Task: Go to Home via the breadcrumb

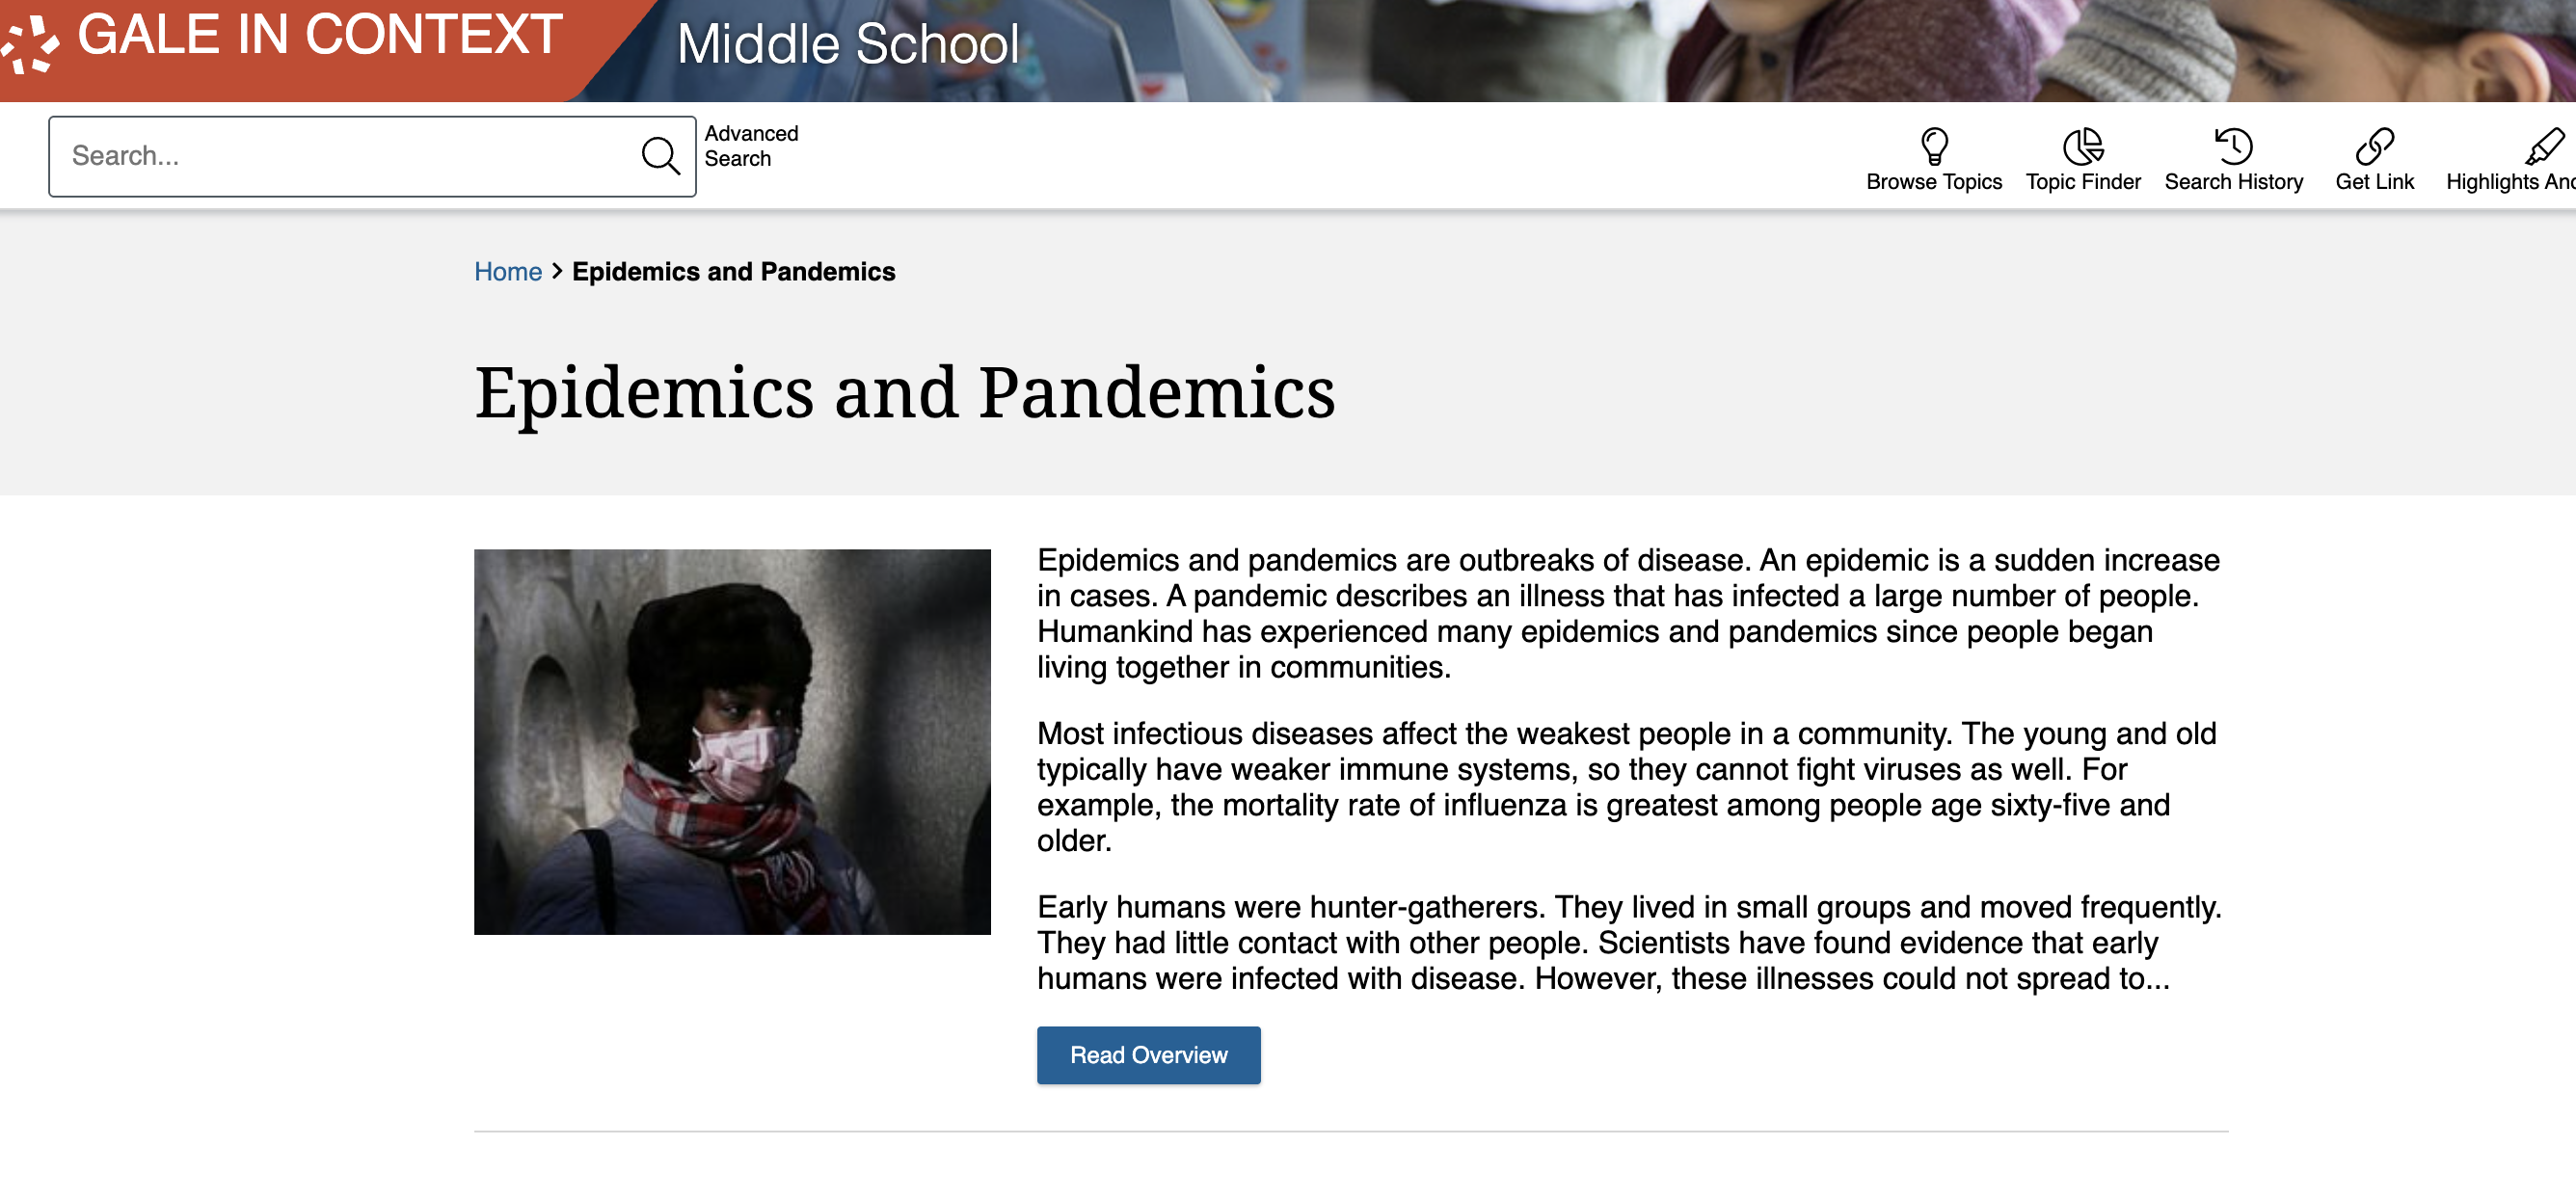Action: [x=508, y=271]
